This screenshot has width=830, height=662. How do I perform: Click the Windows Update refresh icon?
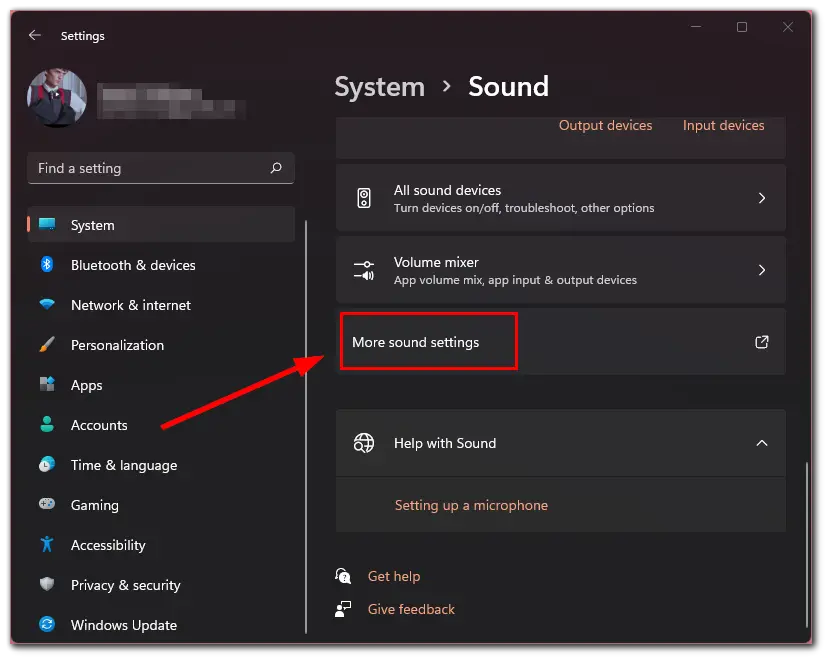[x=47, y=624]
